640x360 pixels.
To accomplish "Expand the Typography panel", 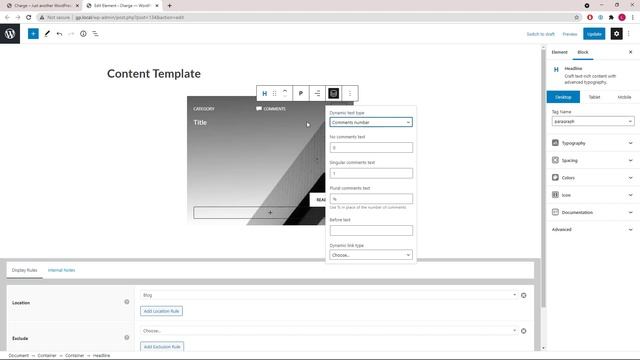I will coord(593,143).
